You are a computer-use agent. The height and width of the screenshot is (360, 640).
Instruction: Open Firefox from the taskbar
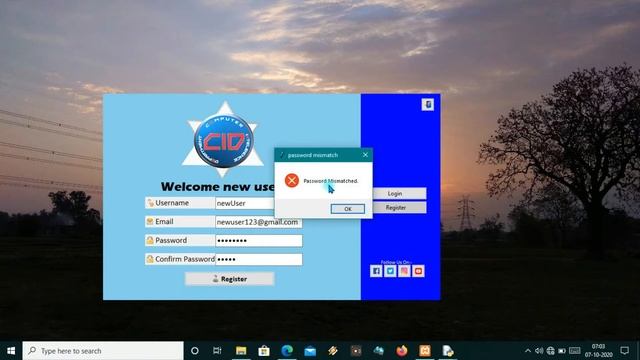(x=402, y=351)
